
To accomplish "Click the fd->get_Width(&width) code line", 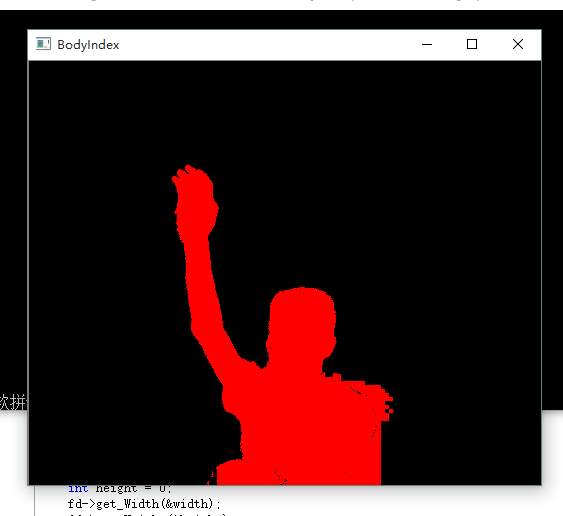I will point(145,504).
